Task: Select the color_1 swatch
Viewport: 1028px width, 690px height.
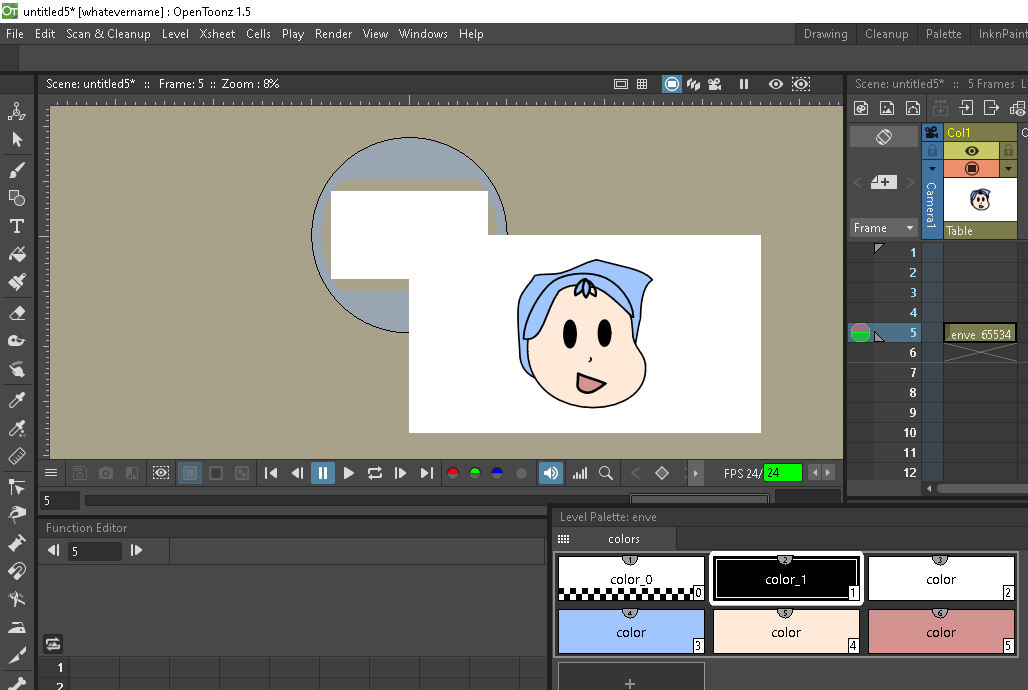Action: [x=785, y=578]
